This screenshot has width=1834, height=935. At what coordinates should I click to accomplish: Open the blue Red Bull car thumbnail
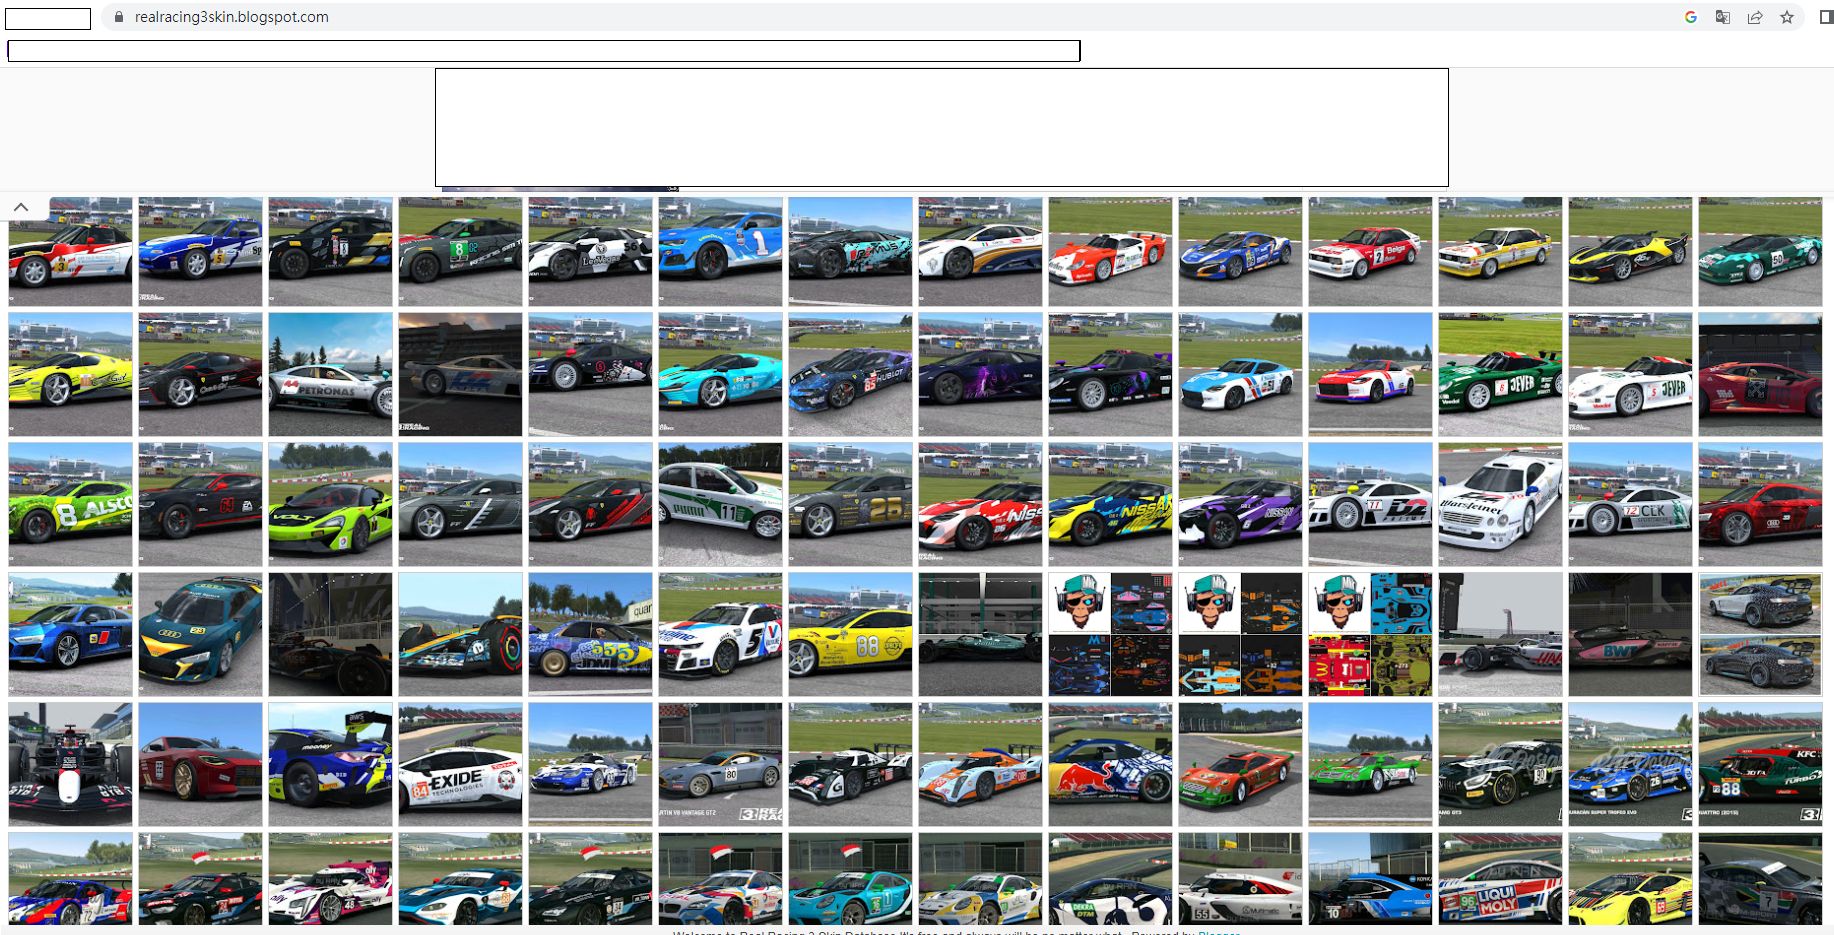tap(1110, 765)
